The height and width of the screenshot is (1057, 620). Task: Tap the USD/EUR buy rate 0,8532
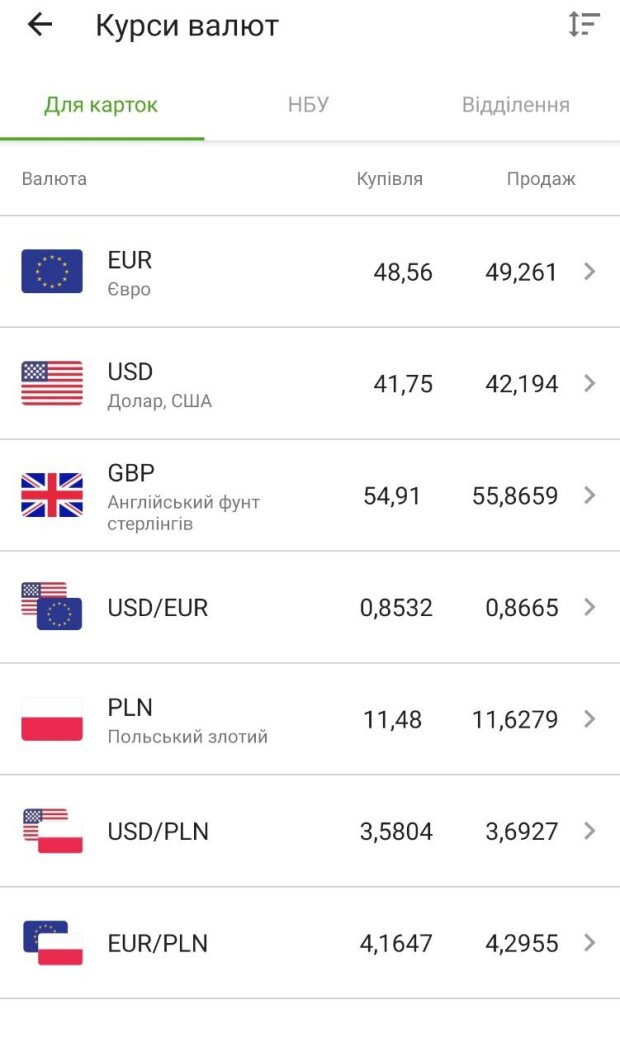point(396,608)
